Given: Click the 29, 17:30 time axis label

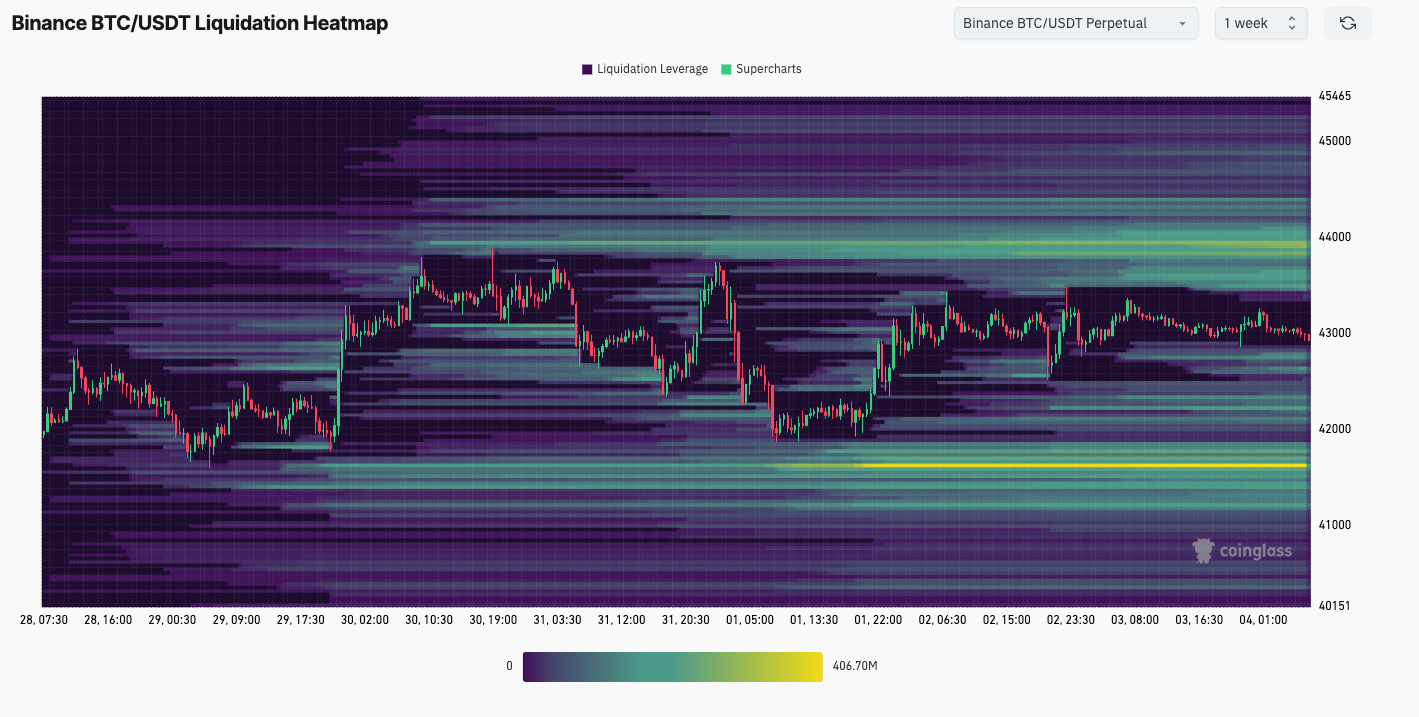Looking at the screenshot, I should [x=300, y=620].
